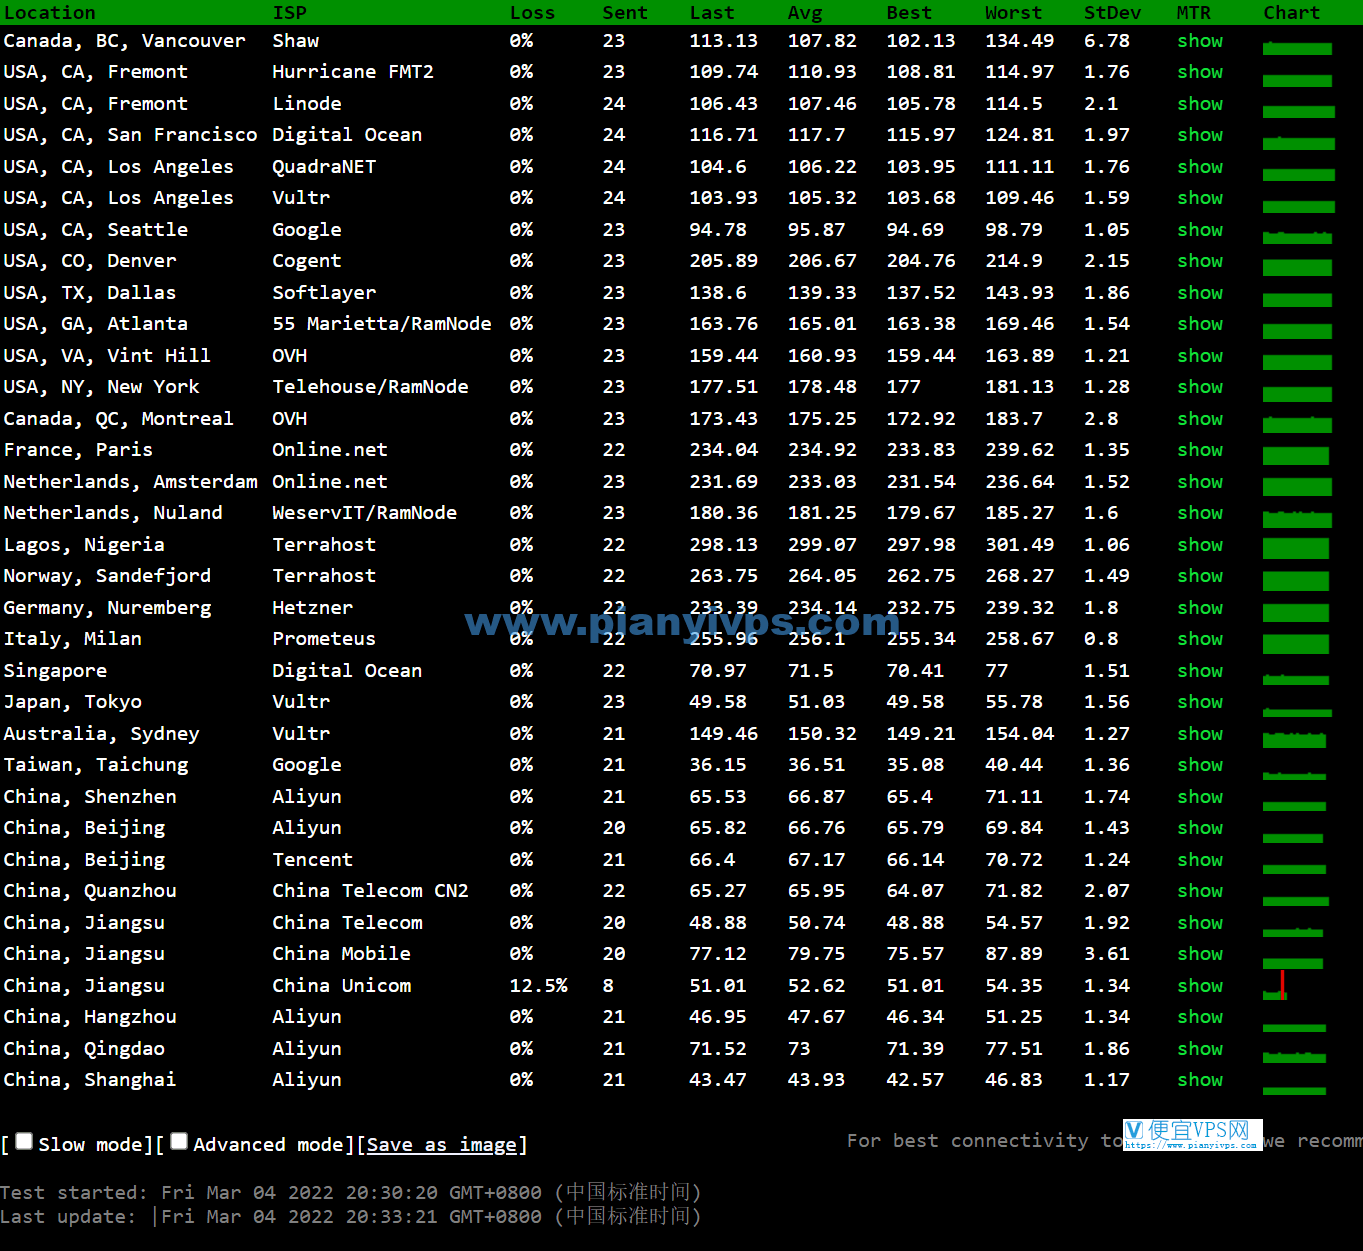1363x1251 pixels.
Task: Show MTR for Sydney Vultr row
Action: 1200,734
